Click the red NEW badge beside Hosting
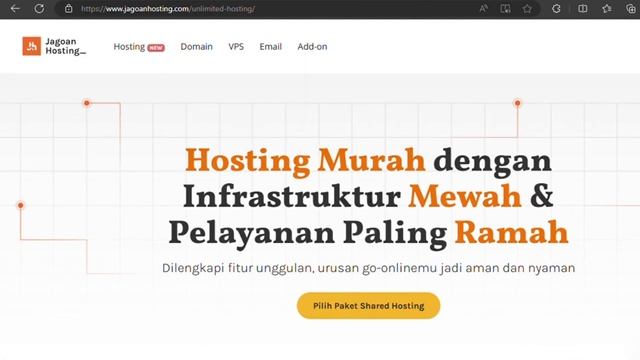The height and width of the screenshot is (360, 640). (x=156, y=48)
